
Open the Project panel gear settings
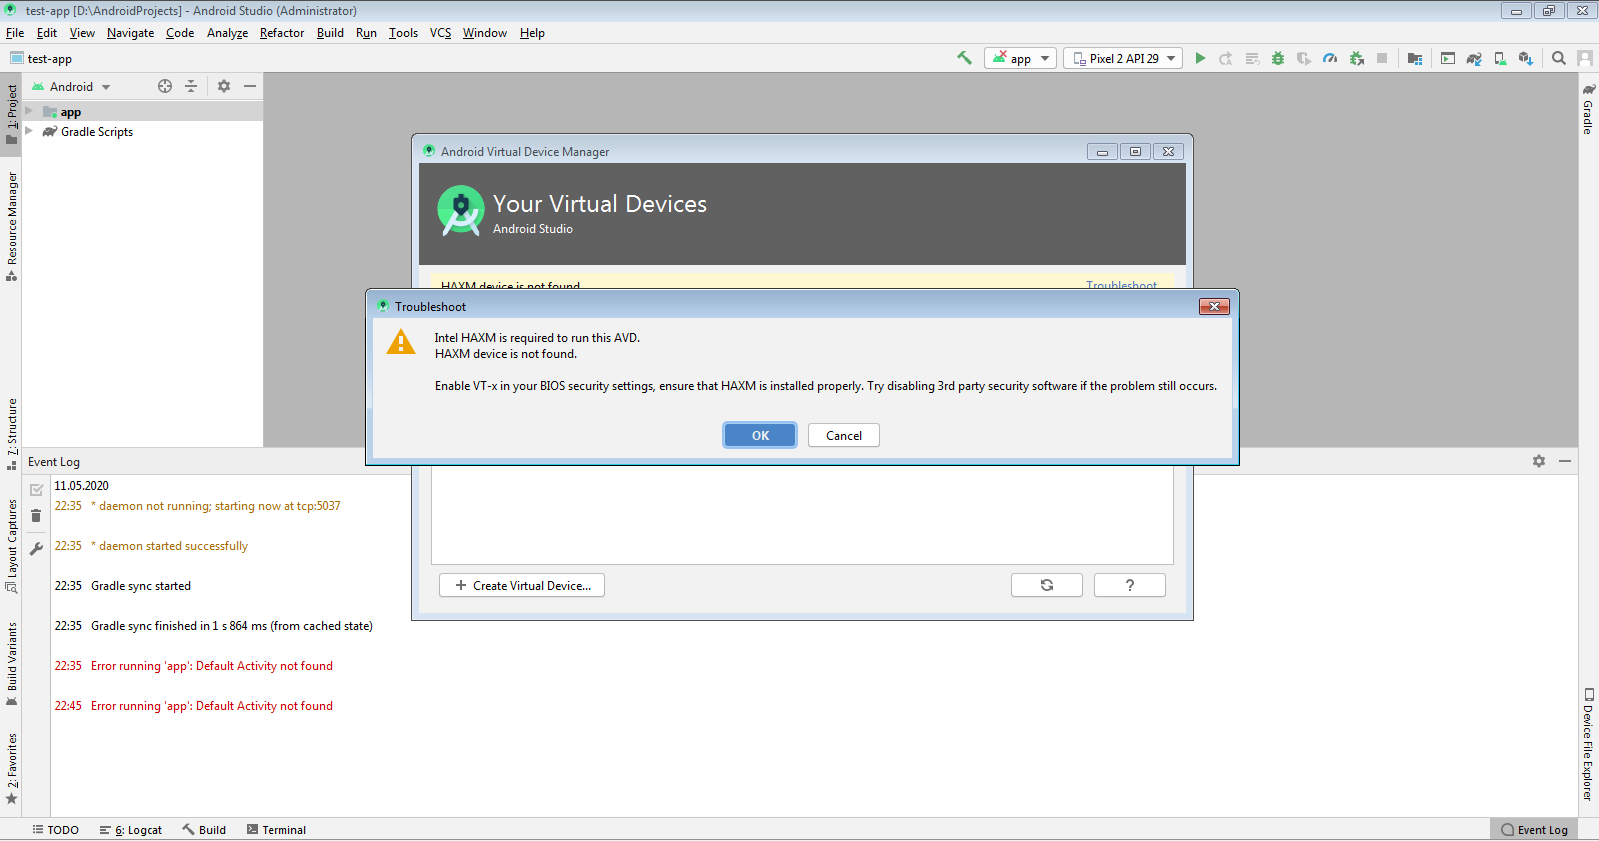tap(224, 86)
